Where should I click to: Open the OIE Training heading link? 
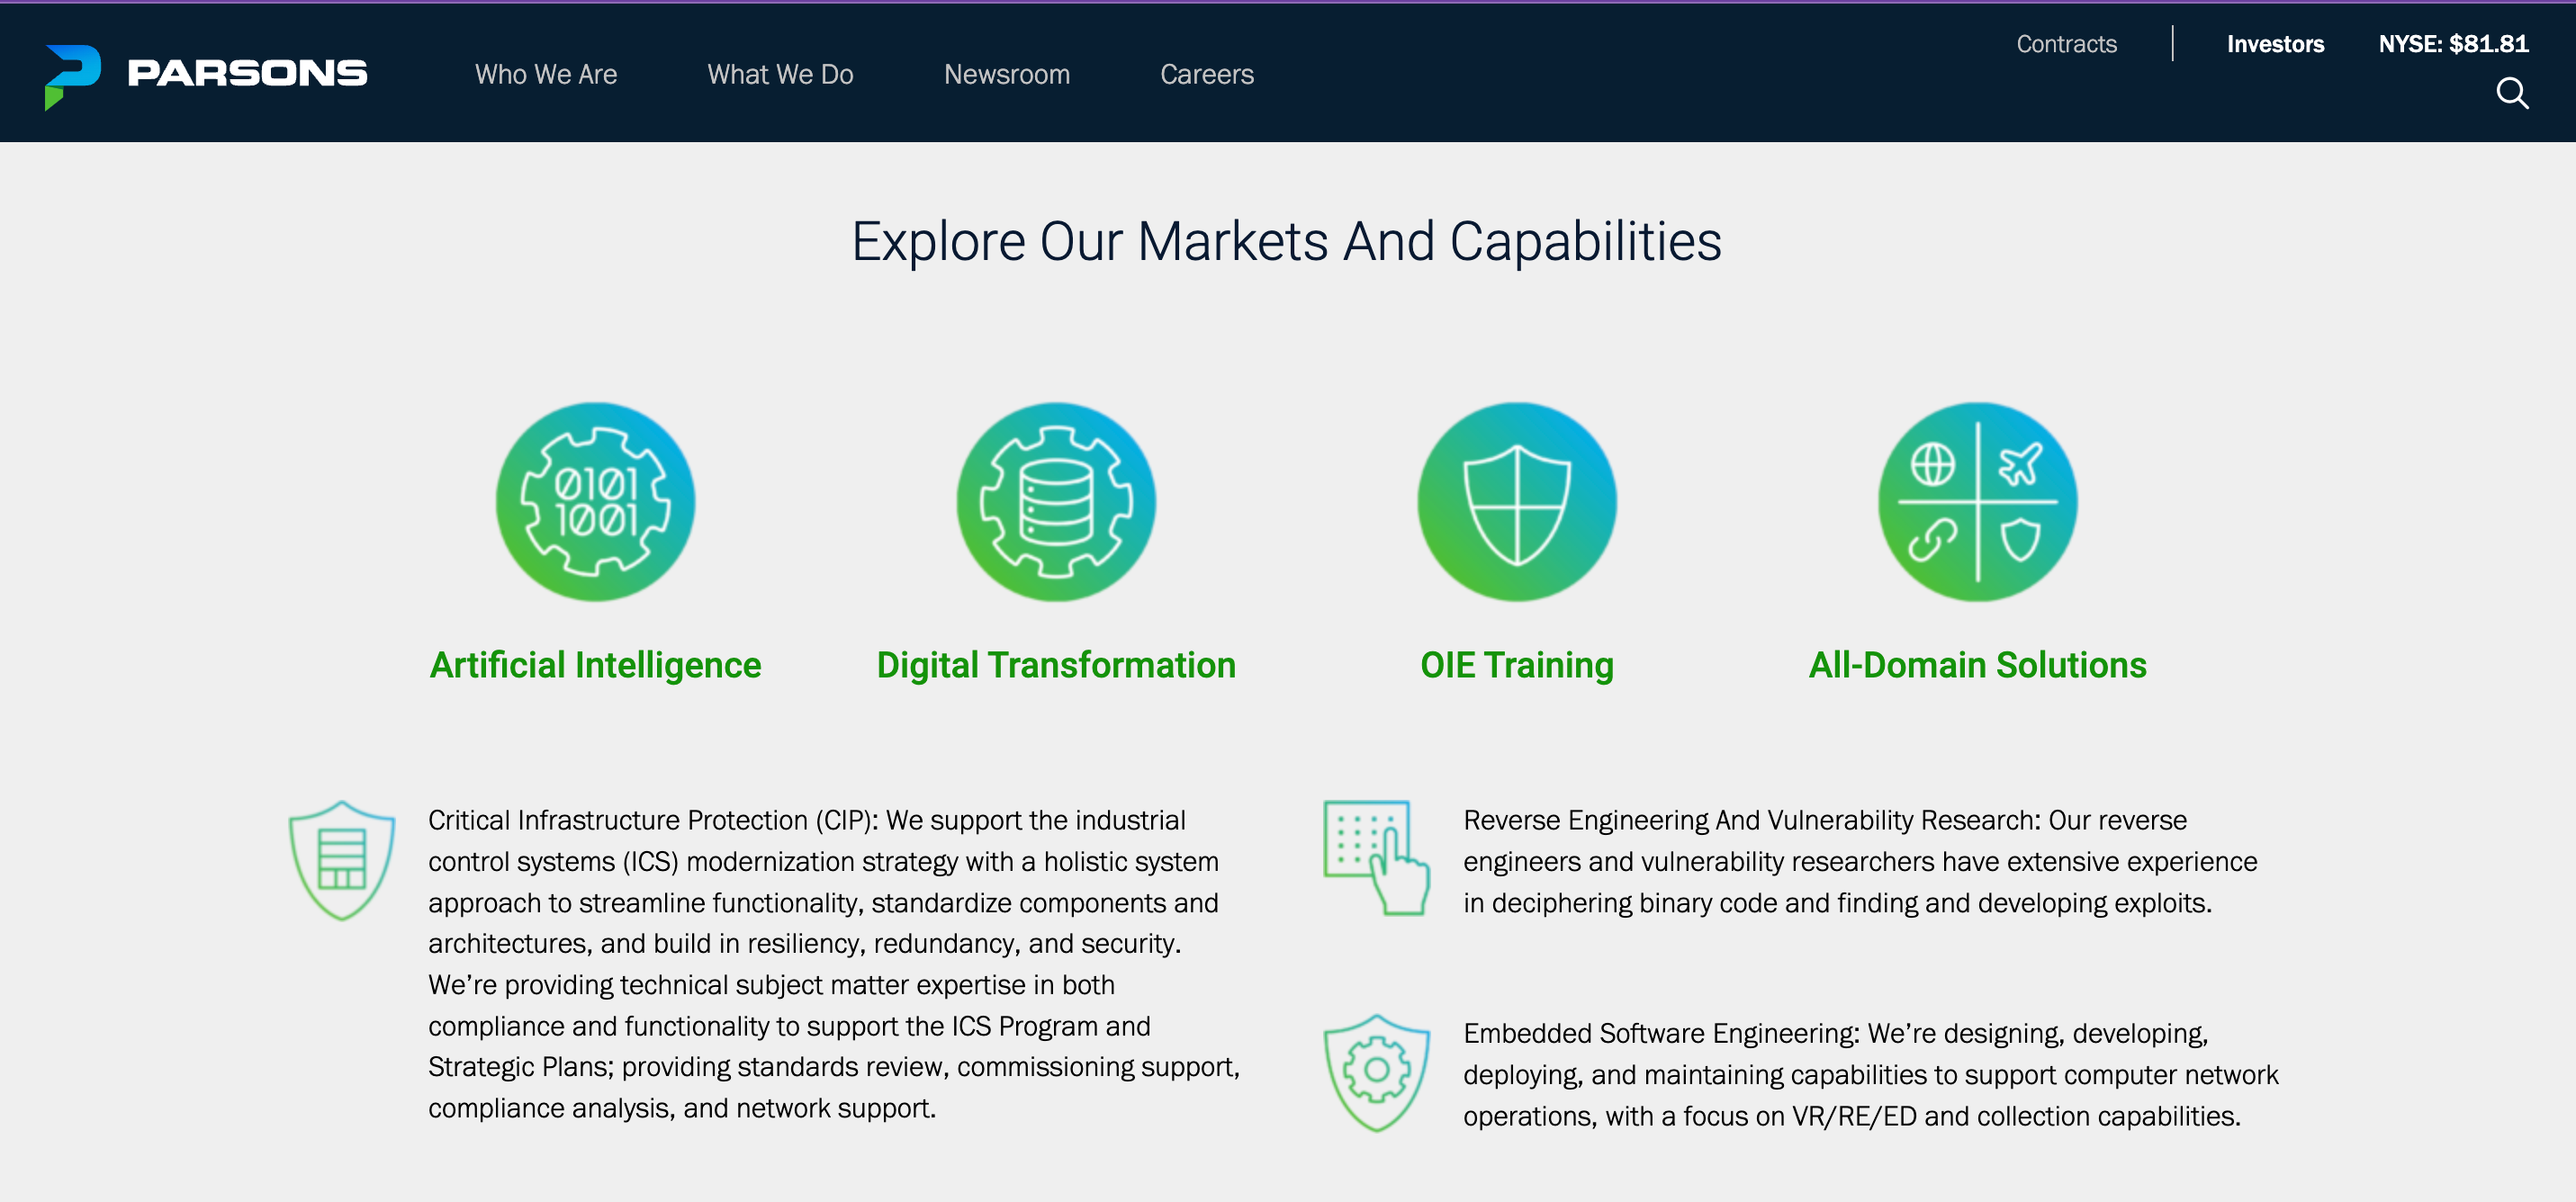(x=1516, y=665)
